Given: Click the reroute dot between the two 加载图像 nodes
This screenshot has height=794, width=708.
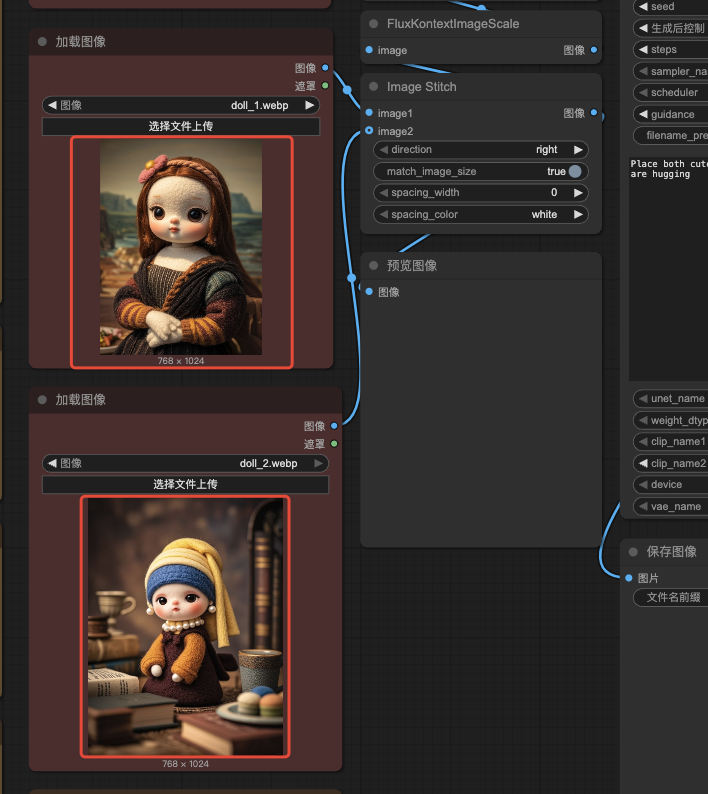Looking at the screenshot, I should click(x=351, y=277).
